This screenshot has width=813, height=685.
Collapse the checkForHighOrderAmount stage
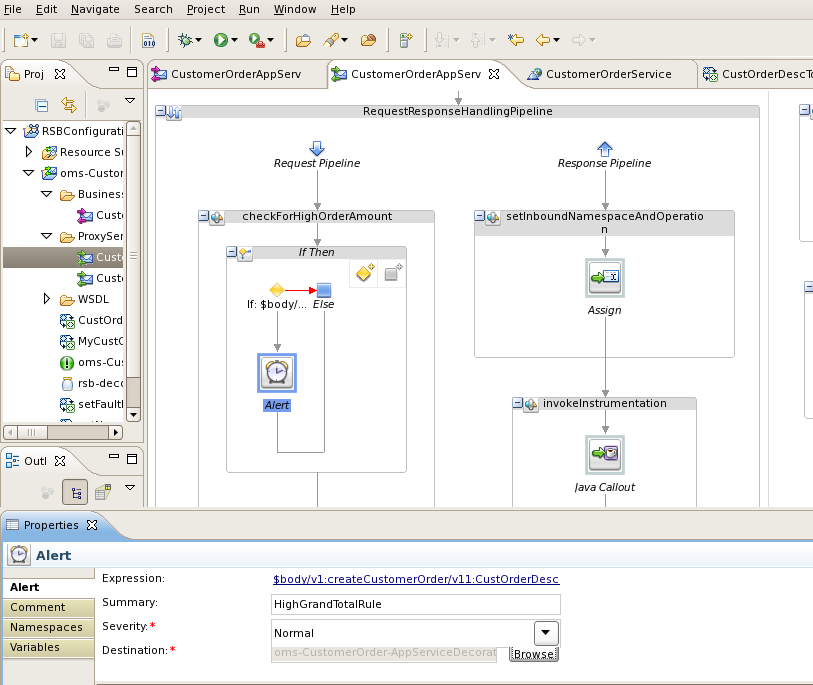click(204, 217)
